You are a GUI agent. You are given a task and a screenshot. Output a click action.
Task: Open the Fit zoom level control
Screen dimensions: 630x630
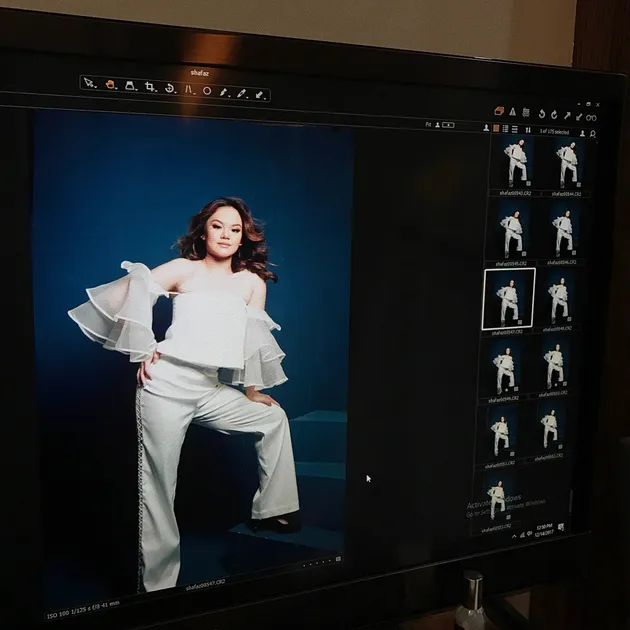429,125
